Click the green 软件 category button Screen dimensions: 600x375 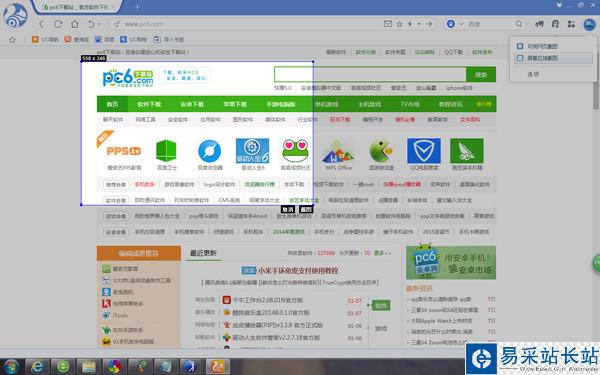point(381,305)
